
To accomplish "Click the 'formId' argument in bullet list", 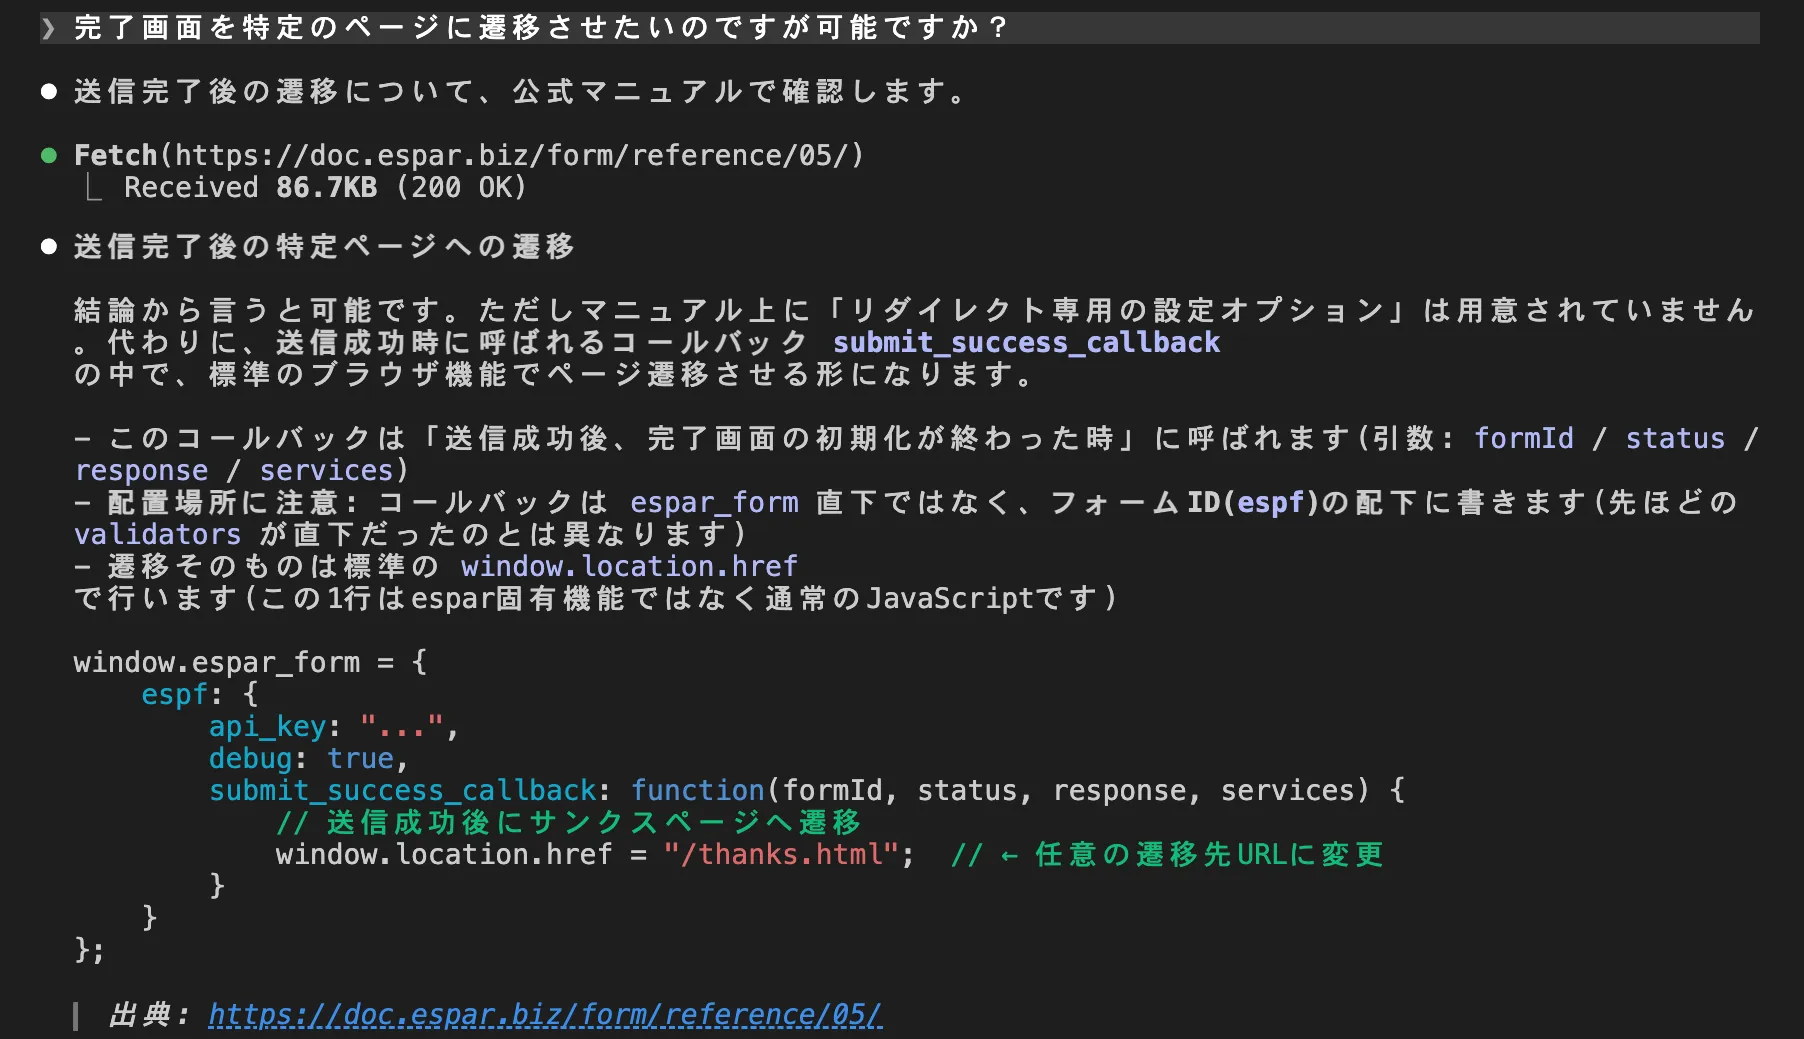I will (1524, 438).
